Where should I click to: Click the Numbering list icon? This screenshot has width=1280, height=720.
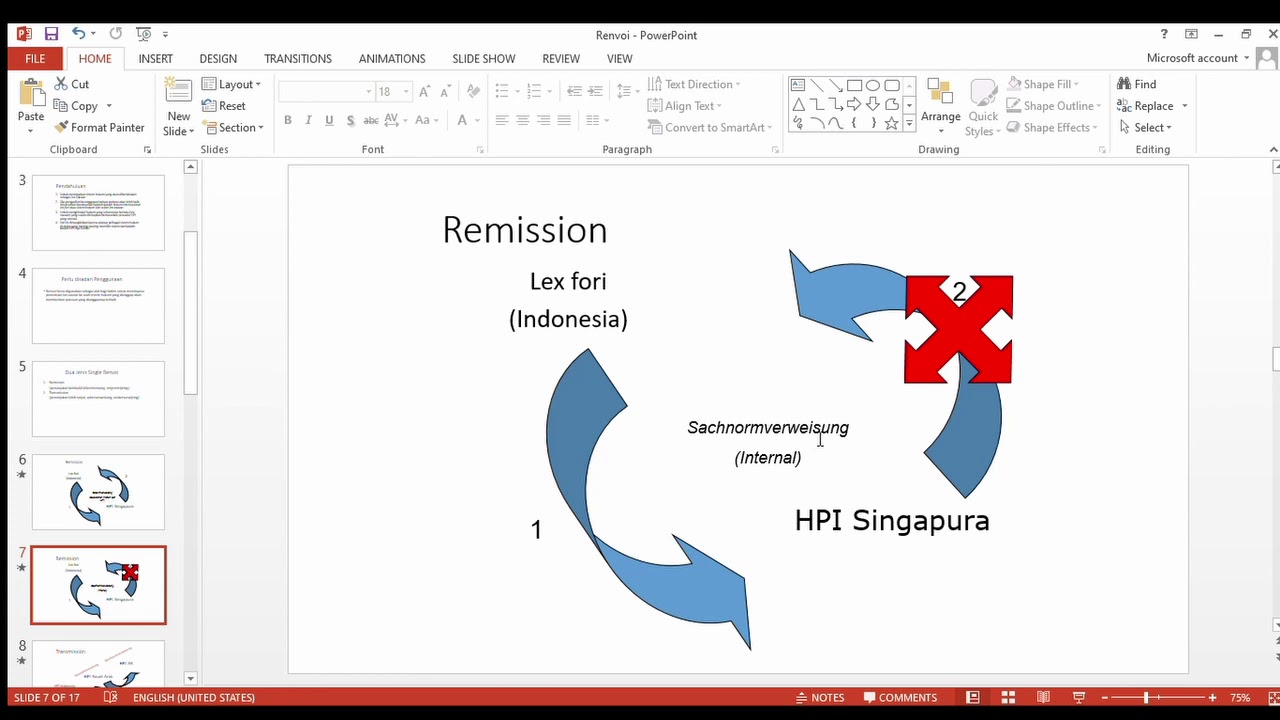[535, 91]
